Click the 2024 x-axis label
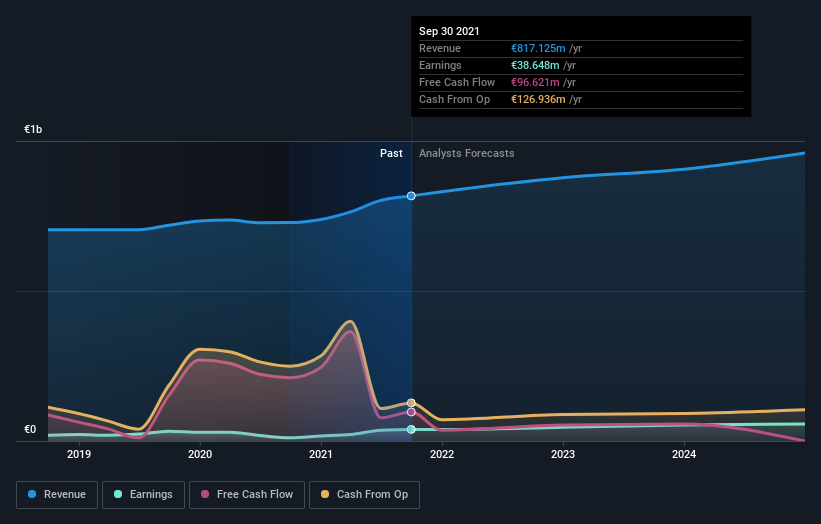Screen dimensions: 821x524 684,454
